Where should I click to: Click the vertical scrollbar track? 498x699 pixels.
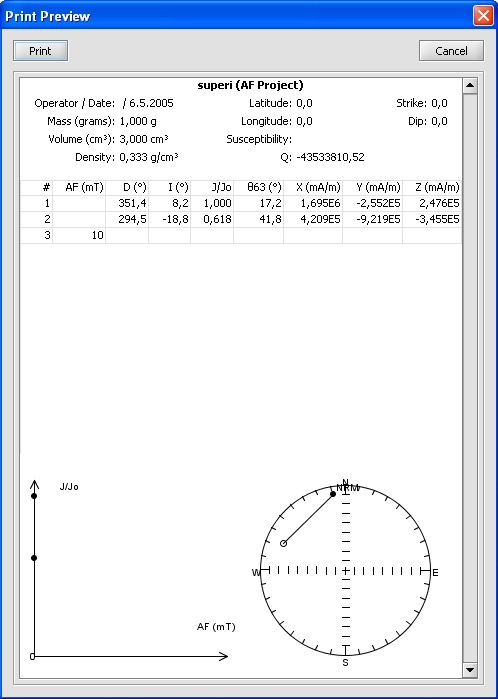(470, 377)
